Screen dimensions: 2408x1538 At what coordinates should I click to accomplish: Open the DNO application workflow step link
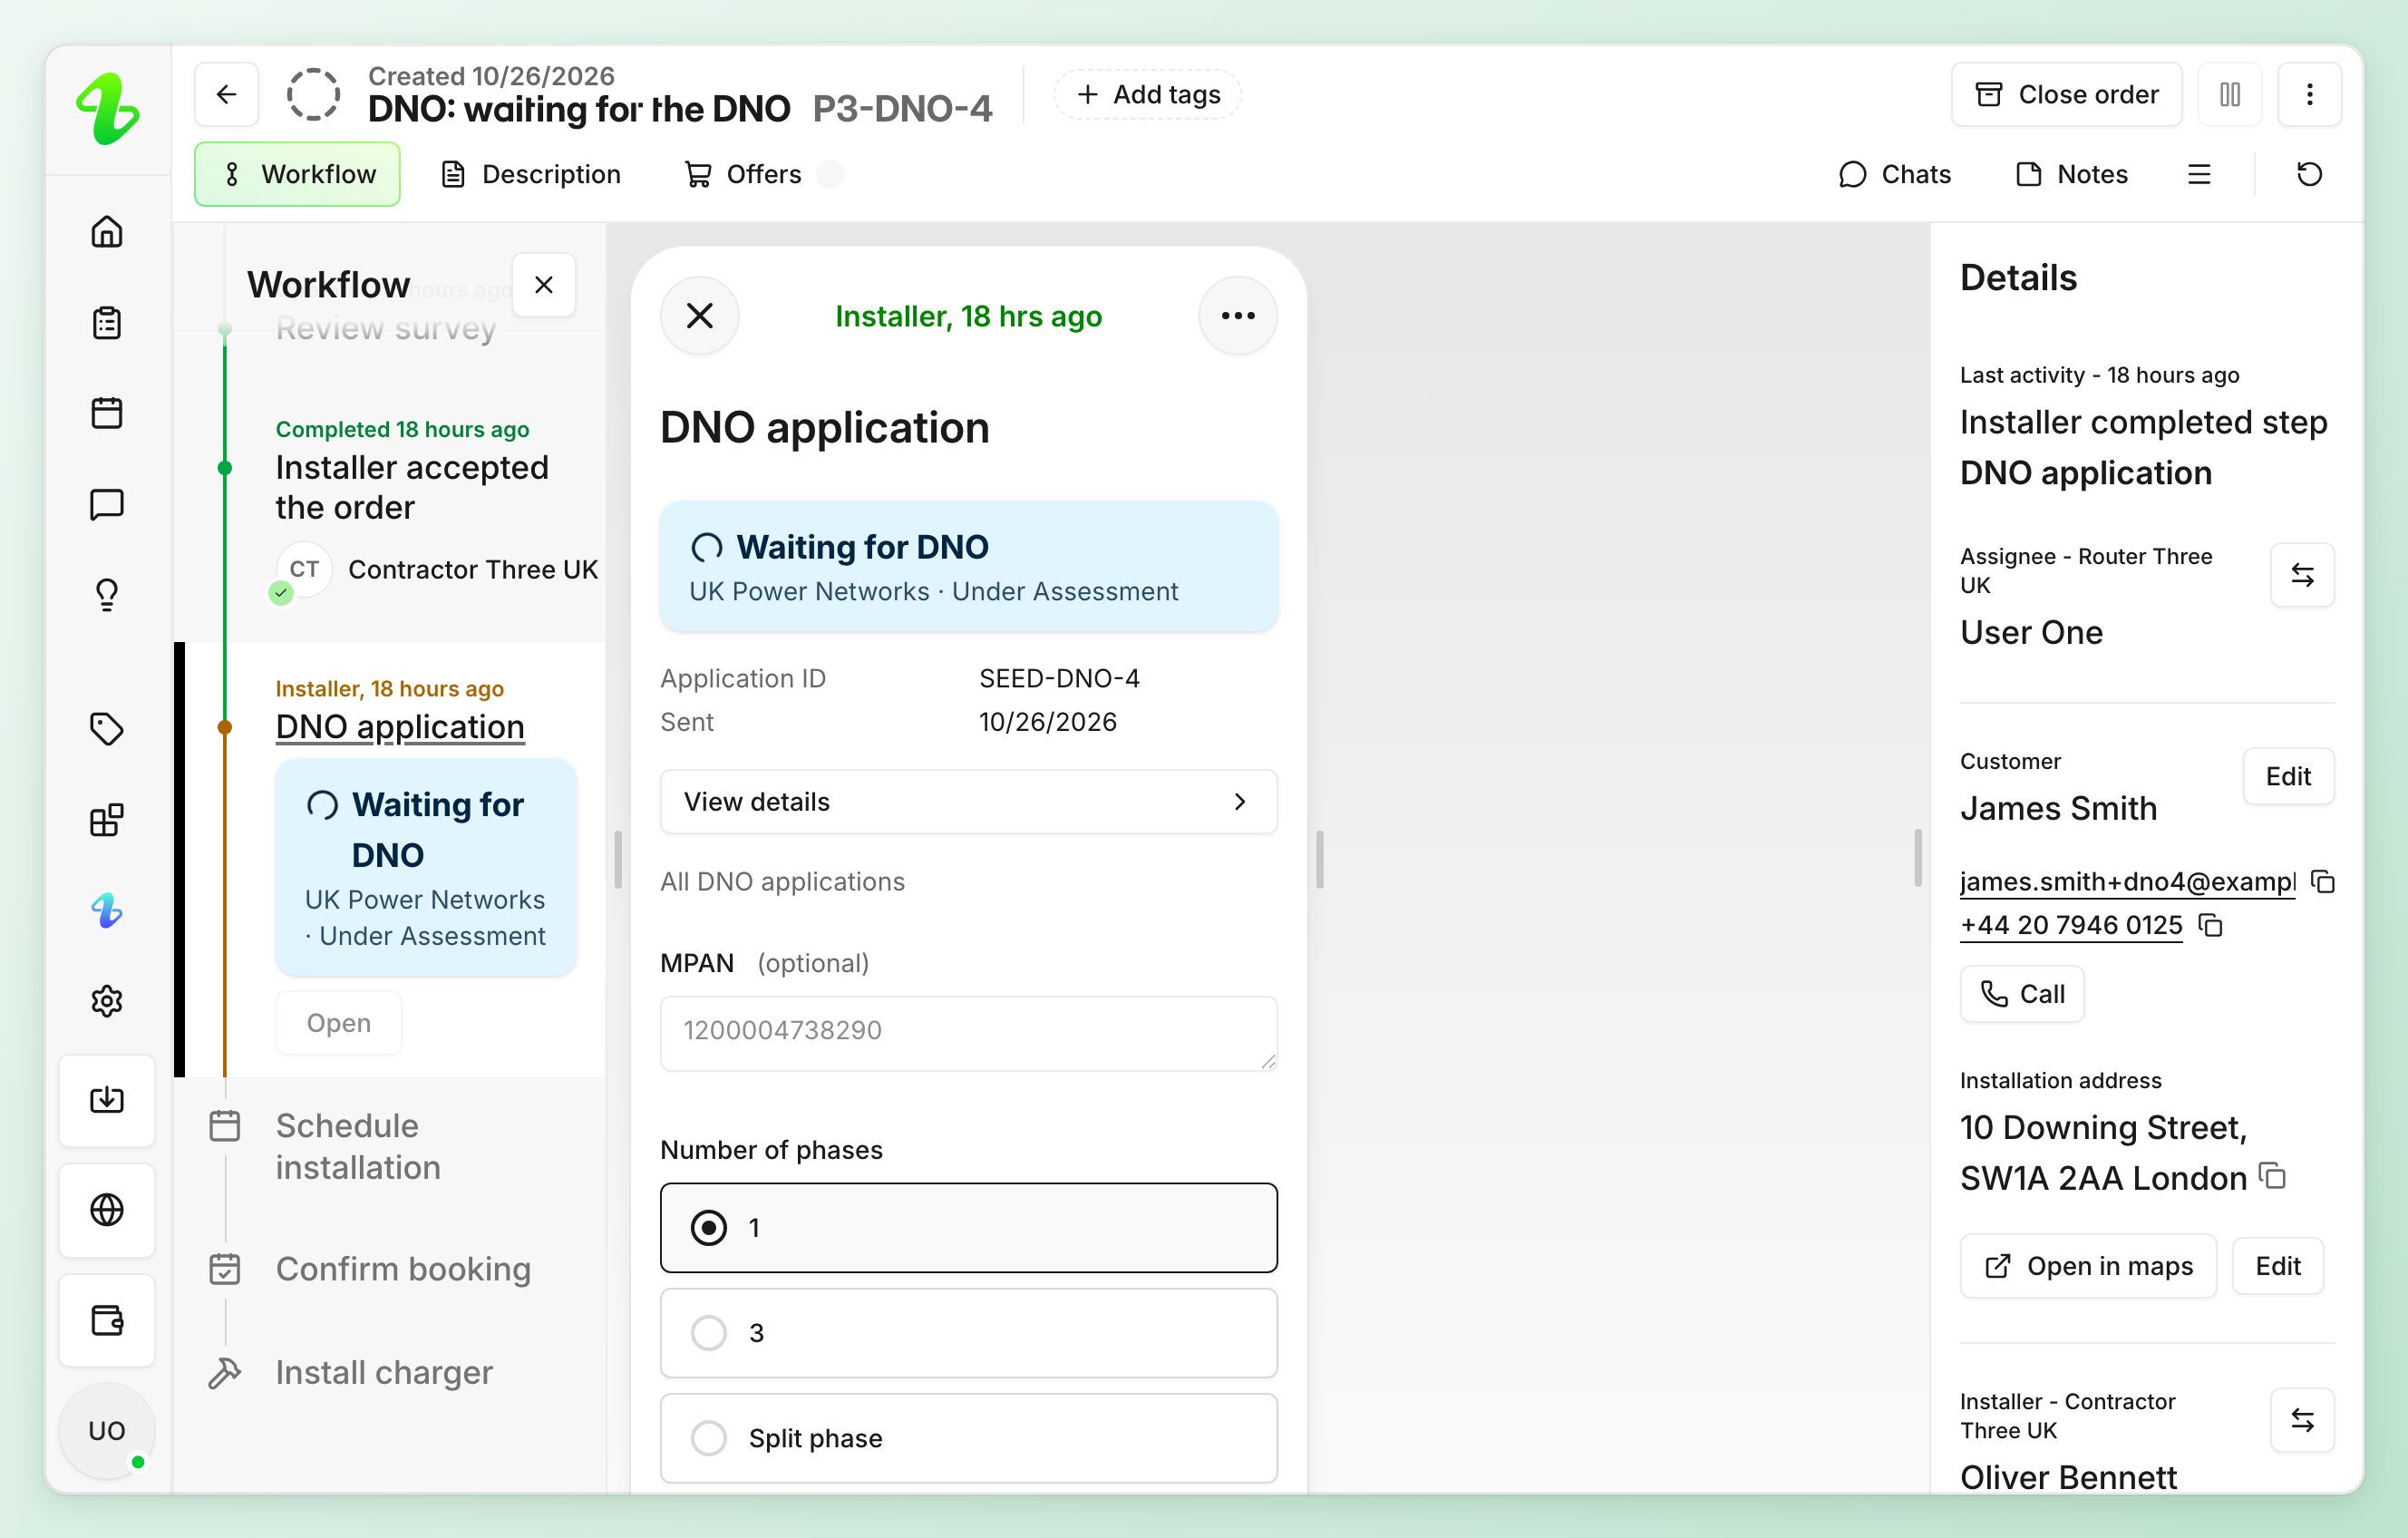click(x=400, y=727)
